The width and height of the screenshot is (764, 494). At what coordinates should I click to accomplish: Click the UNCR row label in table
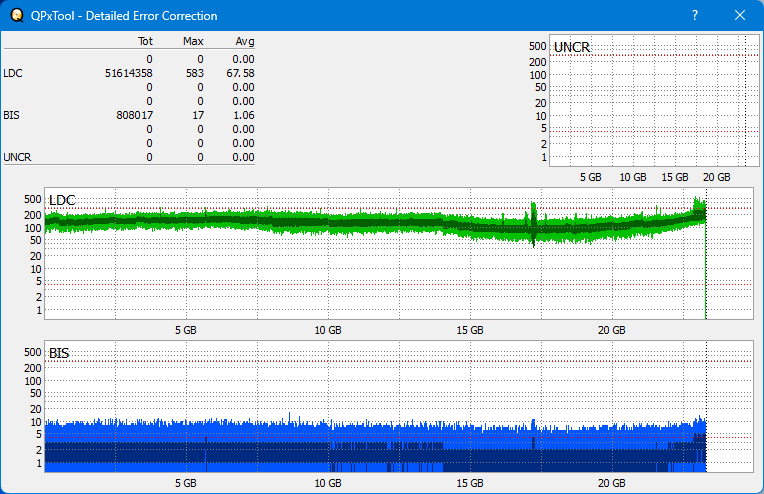[17, 157]
